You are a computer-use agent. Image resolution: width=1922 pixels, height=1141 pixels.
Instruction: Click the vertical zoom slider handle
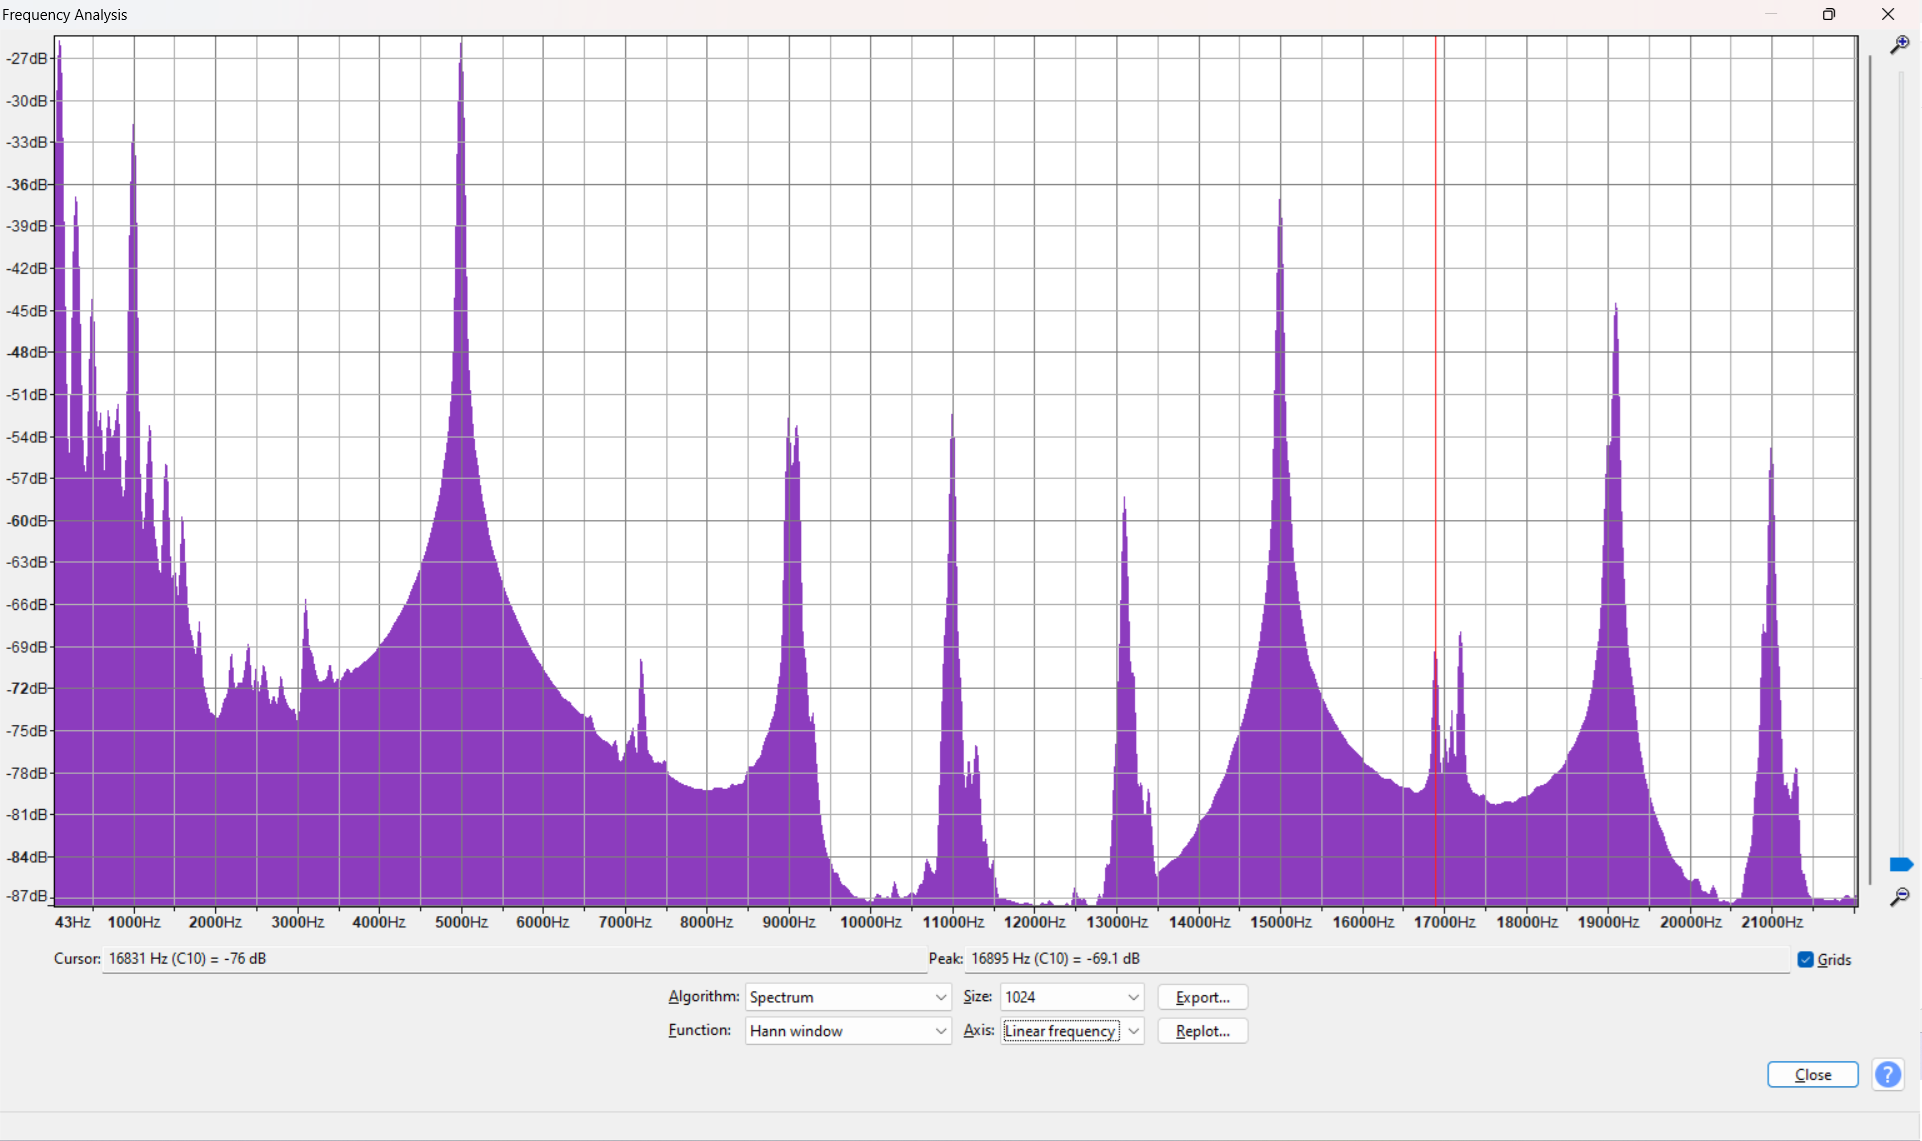1901,864
